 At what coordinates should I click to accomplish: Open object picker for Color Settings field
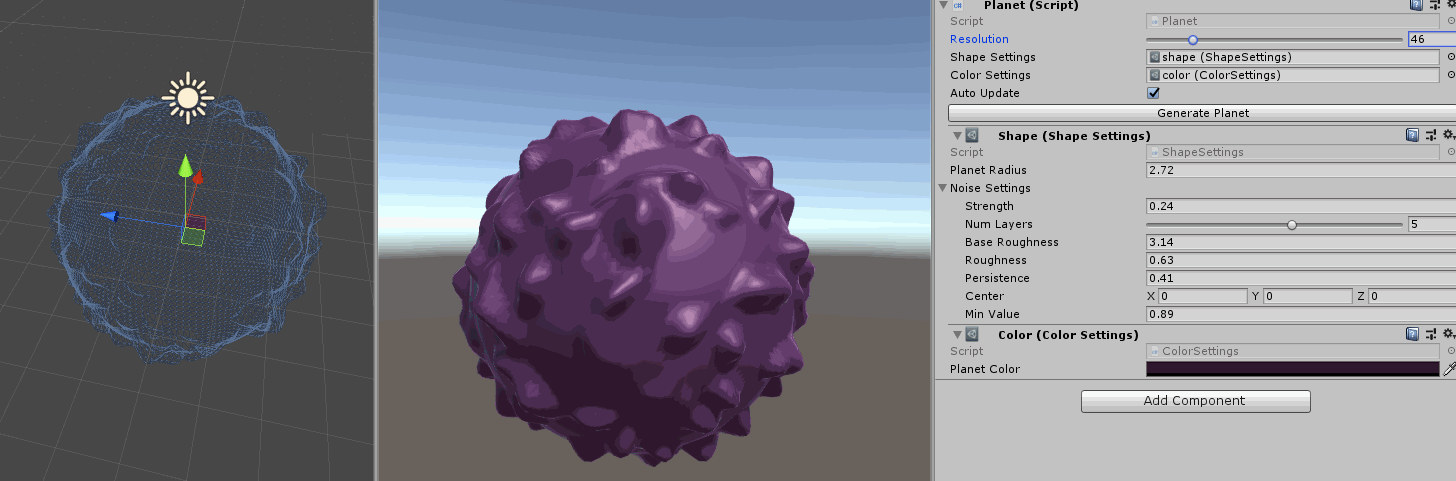click(x=1450, y=75)
